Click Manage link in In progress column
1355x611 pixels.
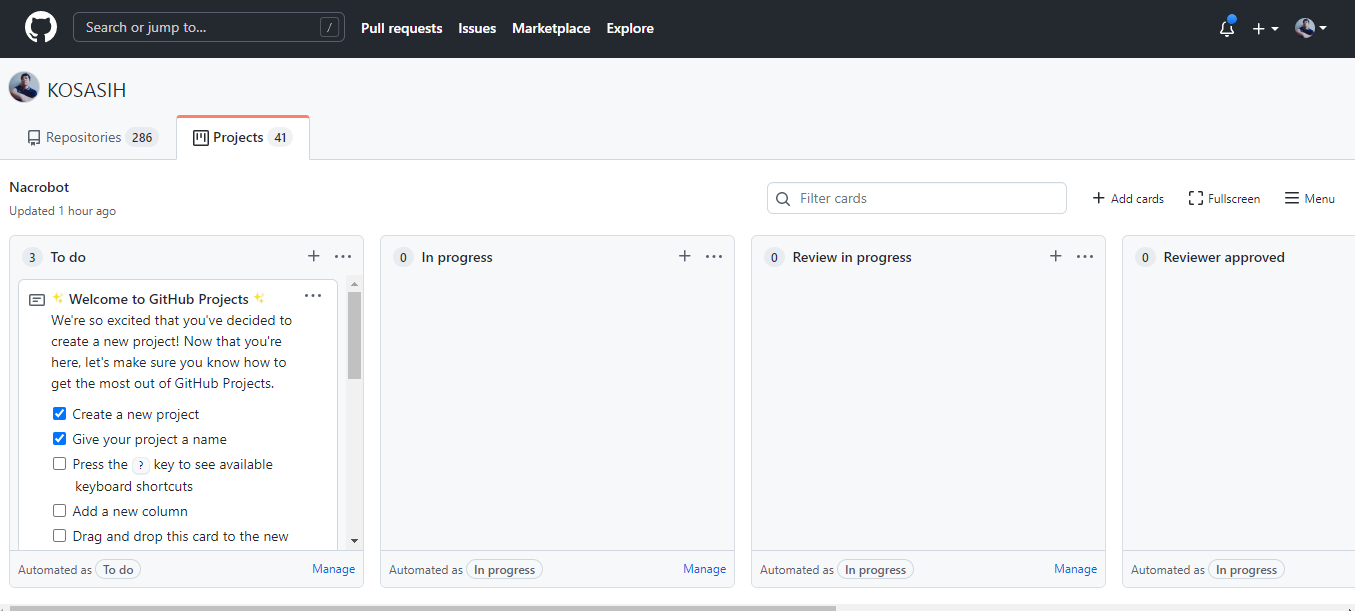tap(704, 569)
